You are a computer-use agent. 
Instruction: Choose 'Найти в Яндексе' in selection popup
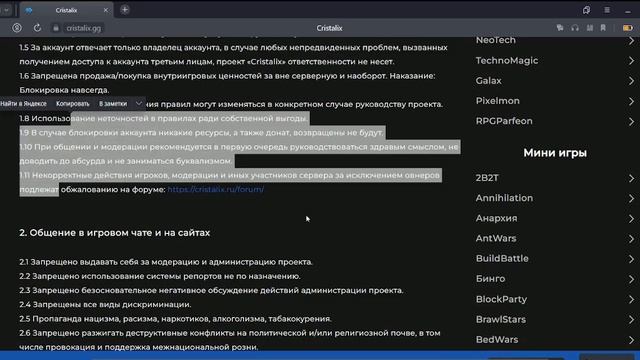24,104
